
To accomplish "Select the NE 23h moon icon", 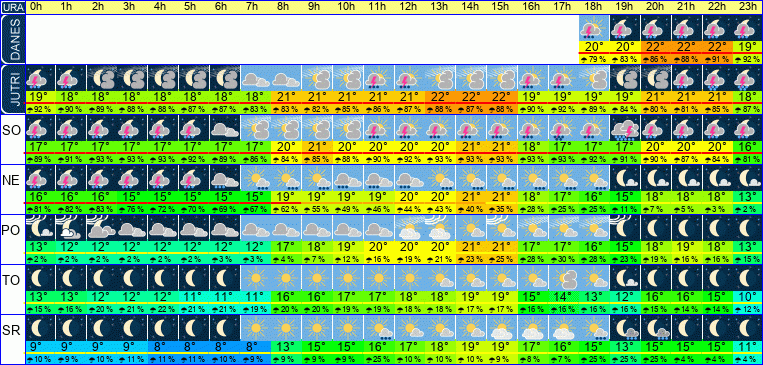I will tap(747, 177).
